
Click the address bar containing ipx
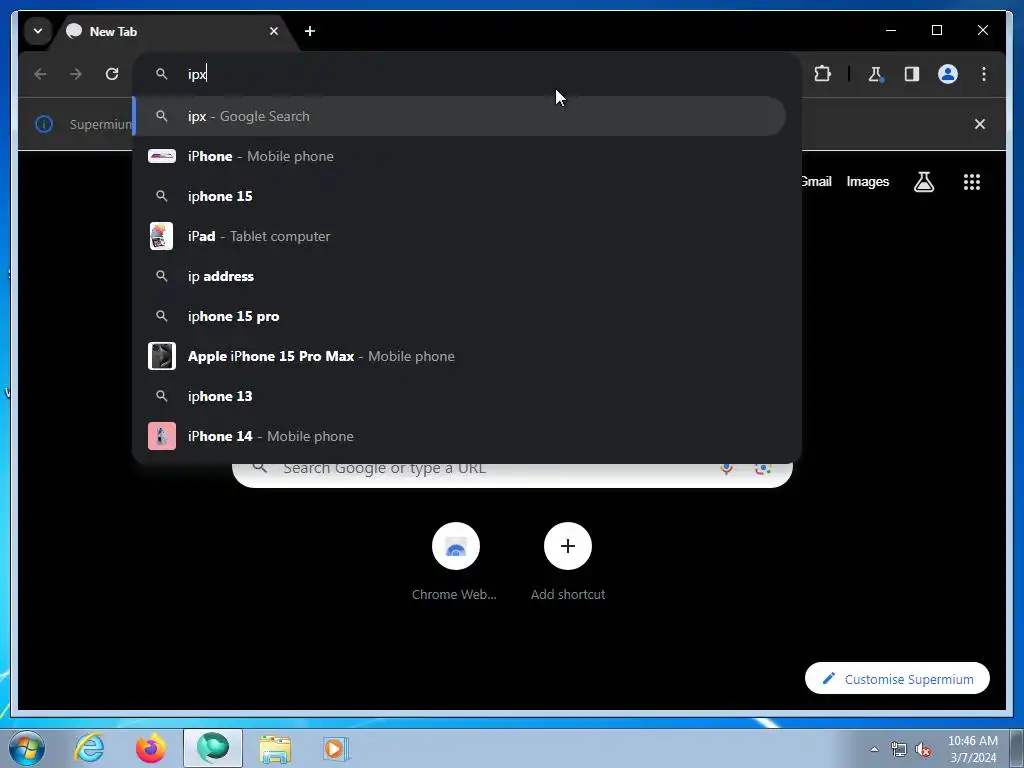466,74
